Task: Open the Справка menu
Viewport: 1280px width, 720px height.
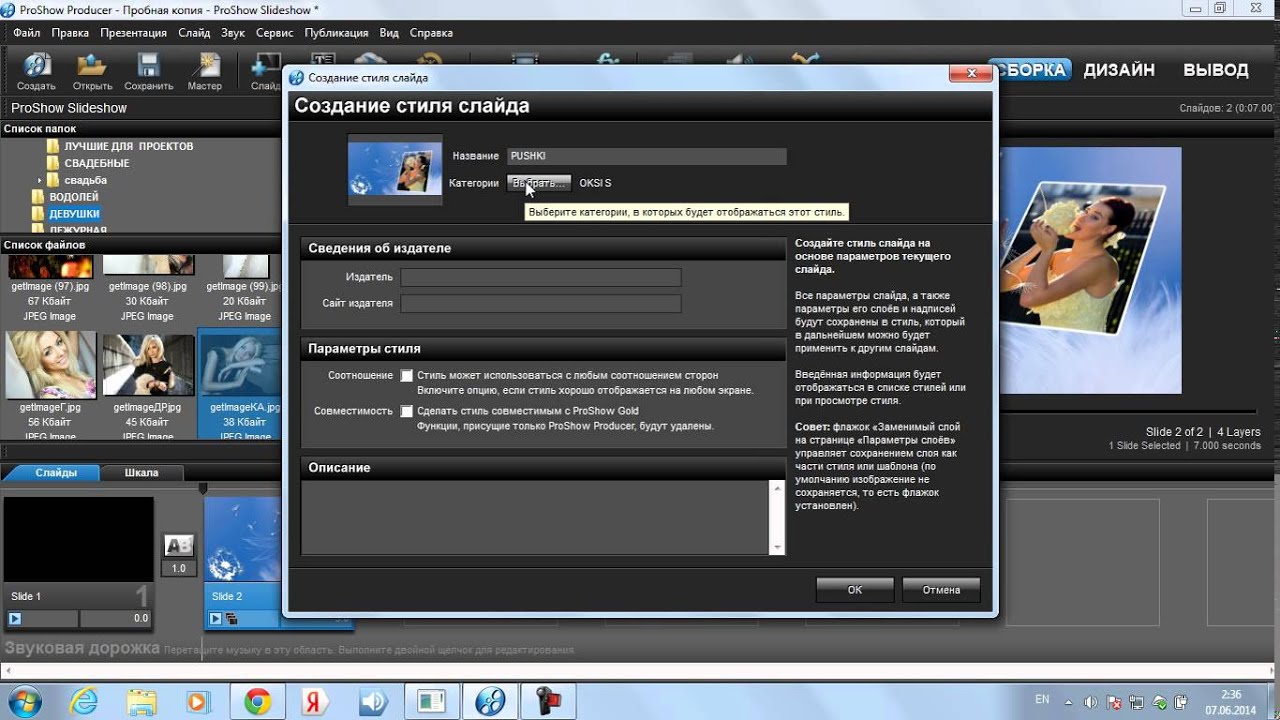Action: click(431, 33)
